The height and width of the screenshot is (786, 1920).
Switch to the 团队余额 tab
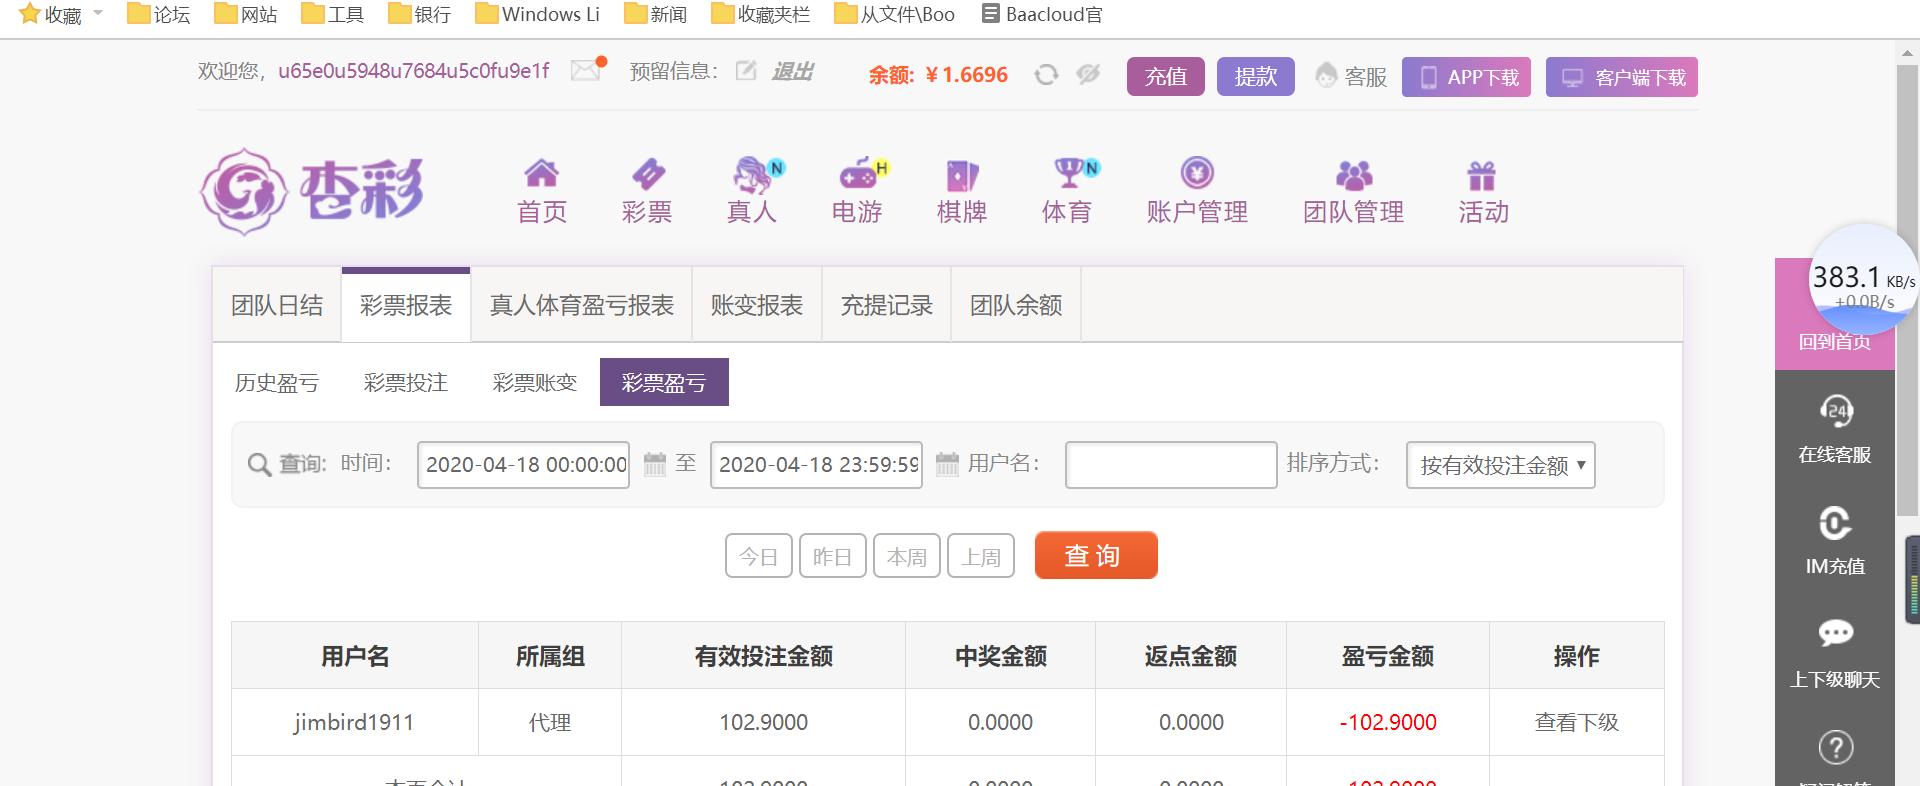coord(1016,305)
